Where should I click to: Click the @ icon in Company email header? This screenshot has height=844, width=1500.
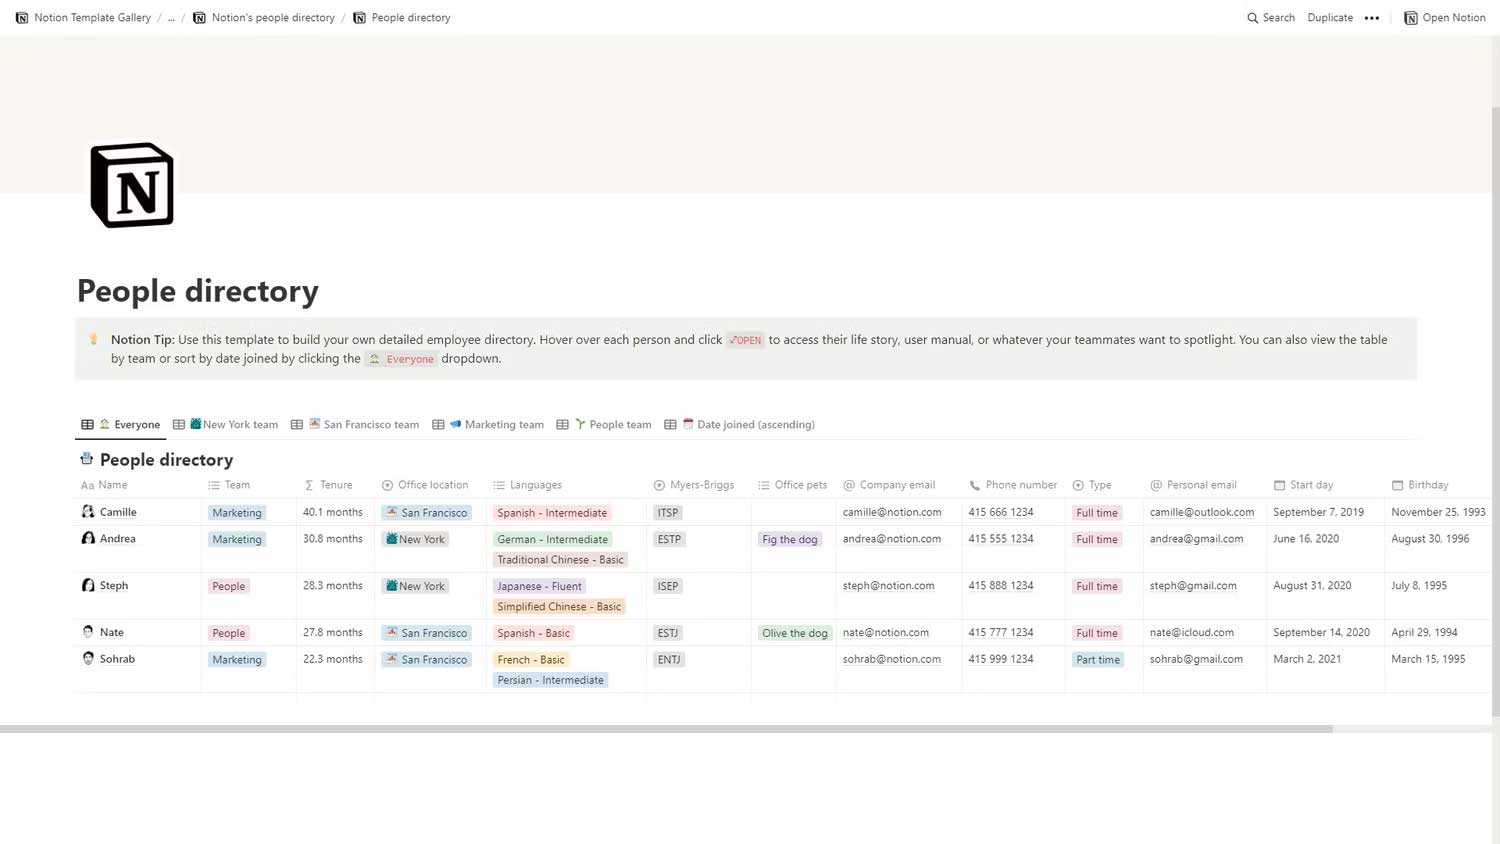(849, 485)
